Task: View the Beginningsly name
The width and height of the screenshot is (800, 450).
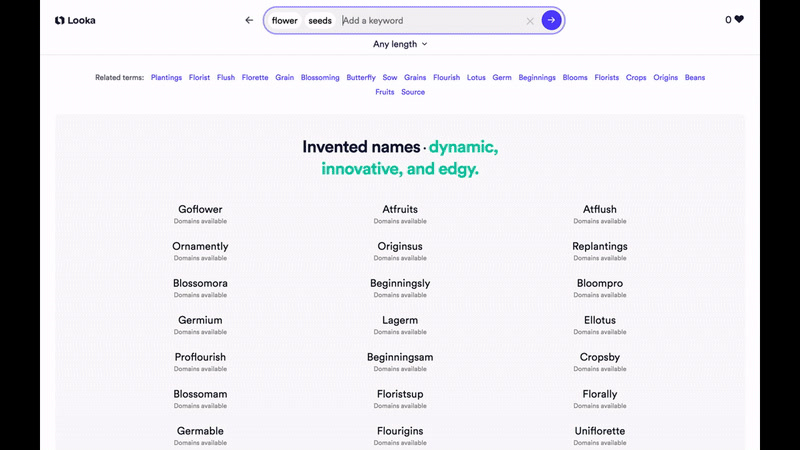Action: click(400, 283)
